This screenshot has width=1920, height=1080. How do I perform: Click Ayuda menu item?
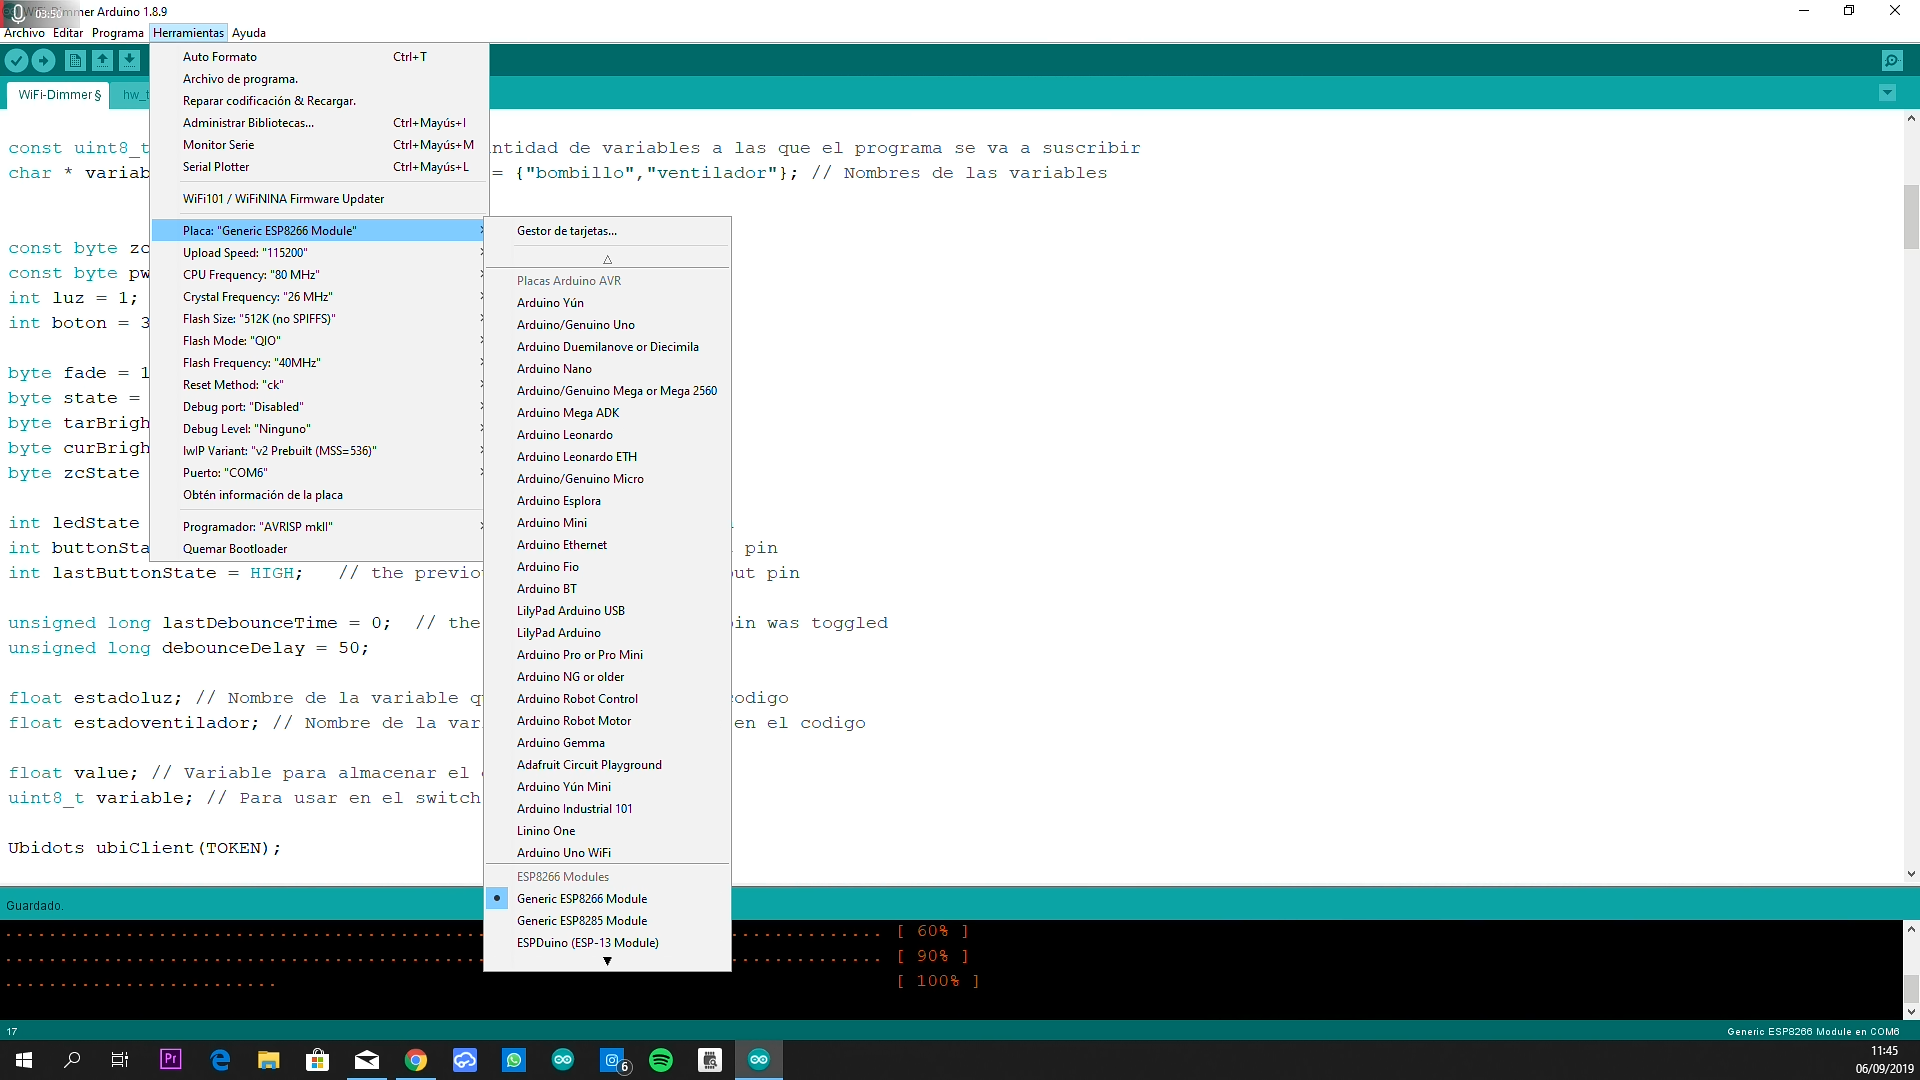249,32
